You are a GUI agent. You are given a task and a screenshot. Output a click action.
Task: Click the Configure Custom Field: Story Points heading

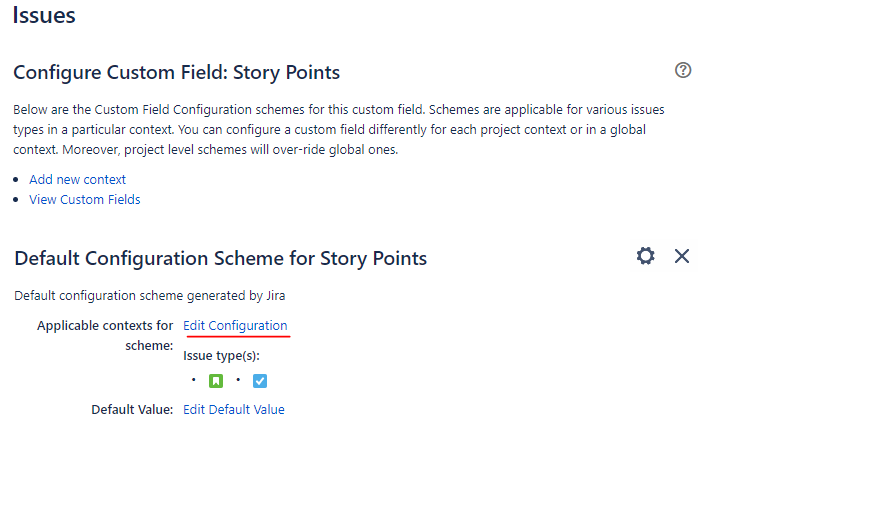[176, 72]
